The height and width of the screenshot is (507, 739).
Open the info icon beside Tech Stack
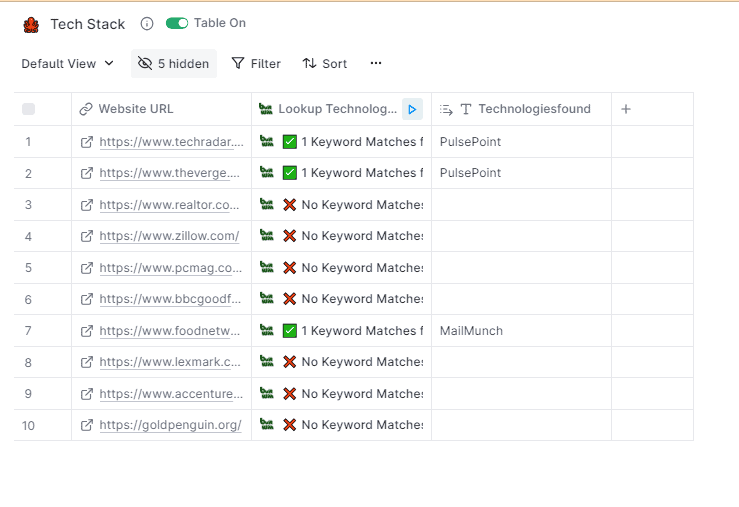click(147, 24)
